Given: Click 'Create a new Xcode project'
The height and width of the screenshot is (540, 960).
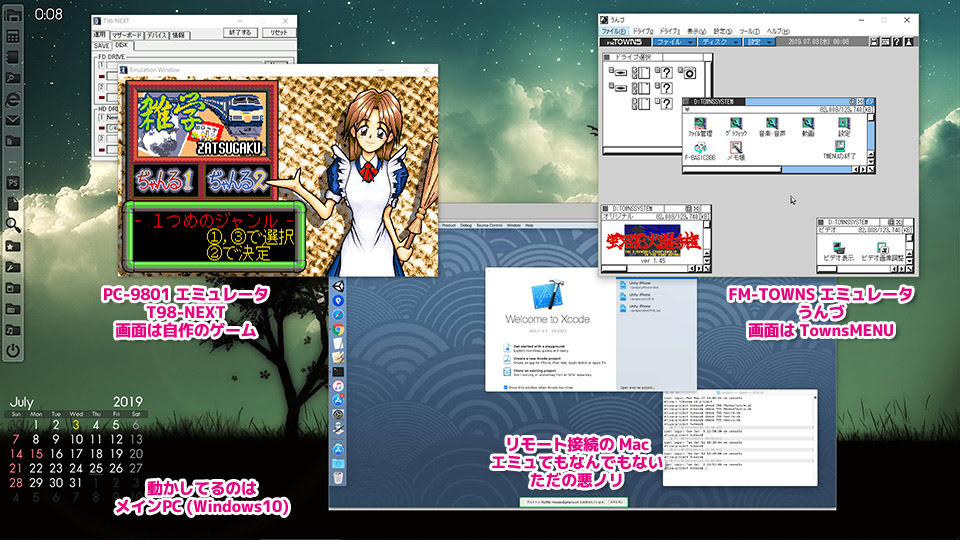Looking at the screenshot, I should coord(539,360).
